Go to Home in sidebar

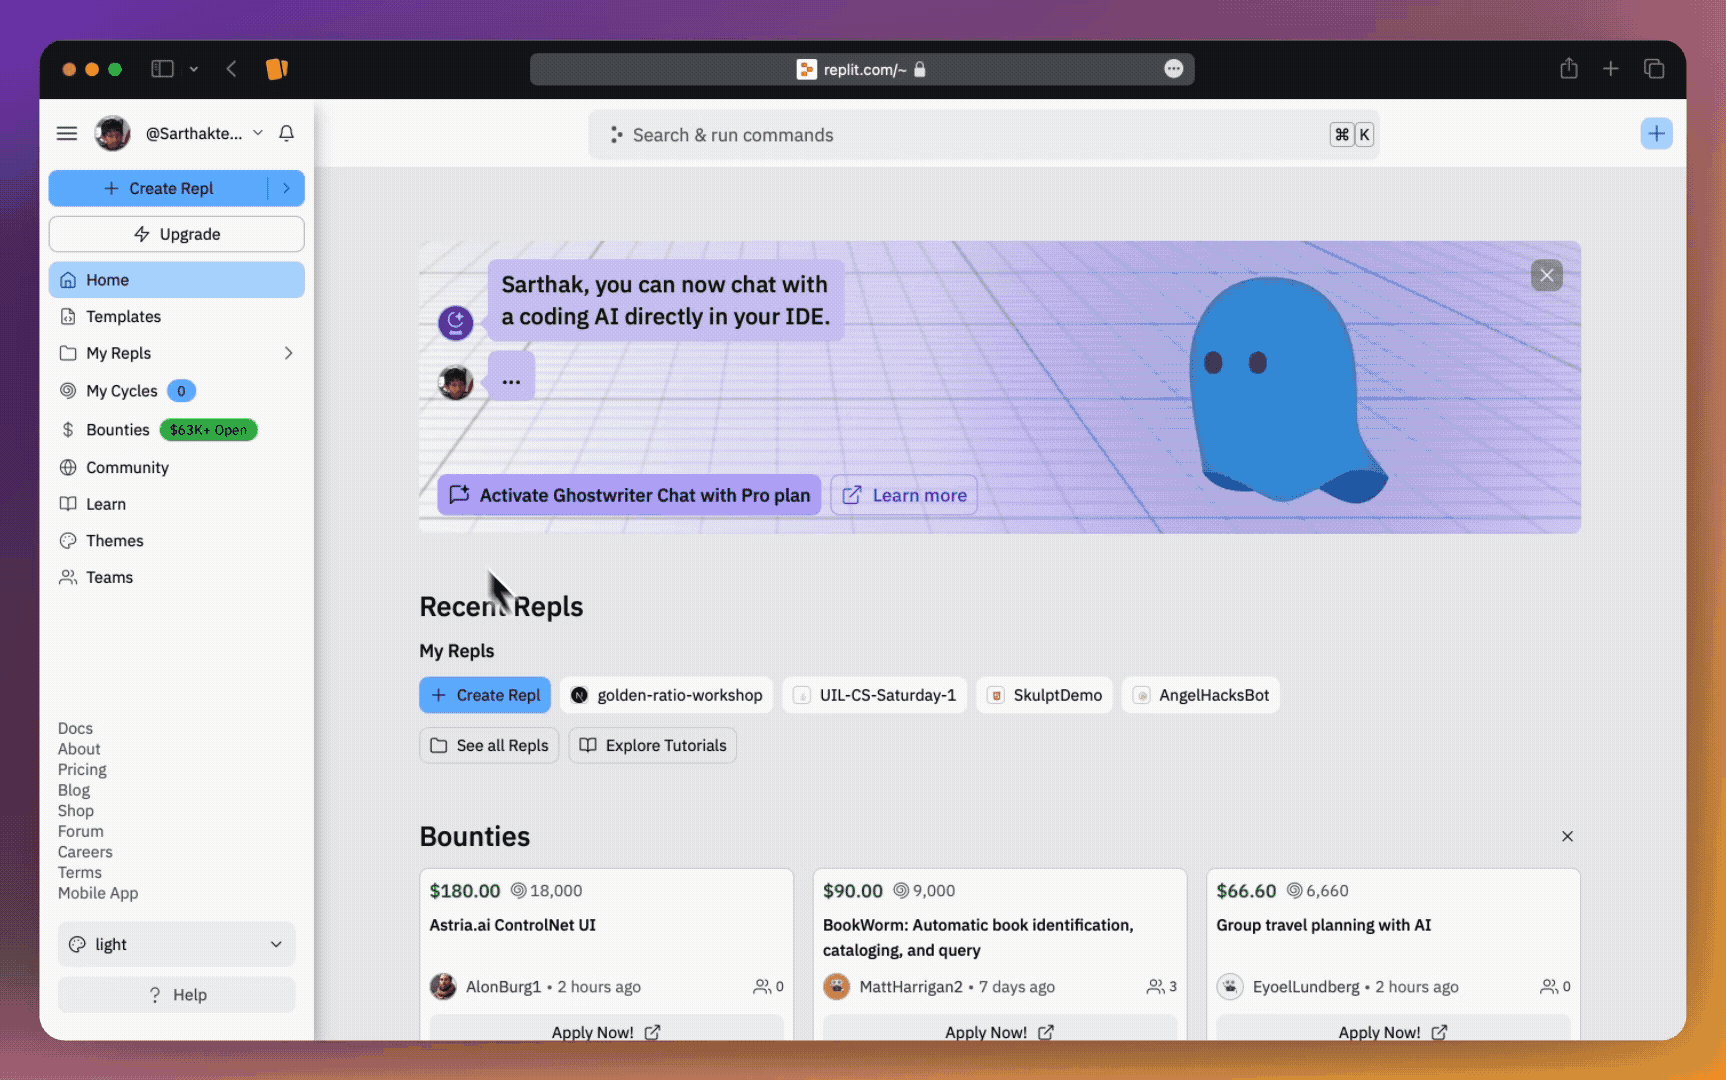(x=177, y=280)
